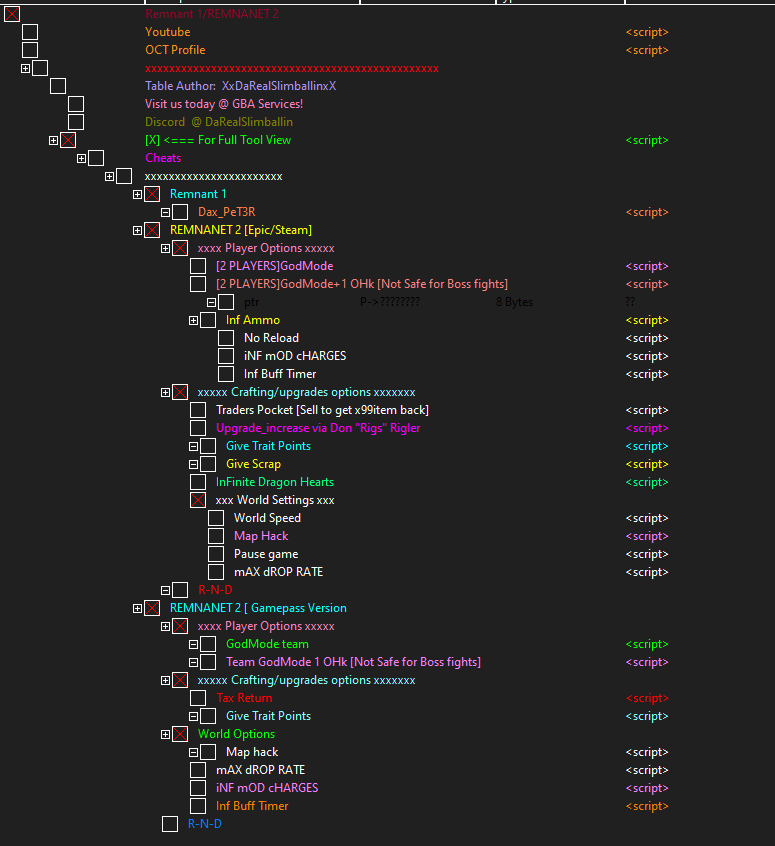Image resolution: width=775 pixels, height=846 pixels.
Task: Tick the Youtube entry checkbox
Action: 30,32
